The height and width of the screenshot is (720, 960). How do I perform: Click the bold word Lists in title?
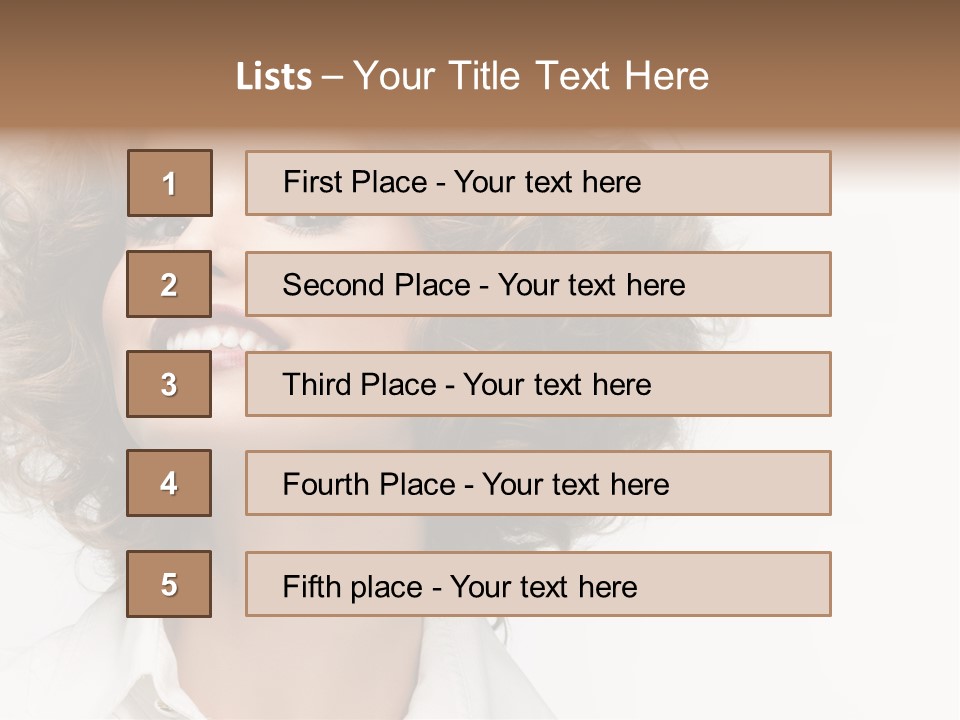[x=274, y=76]
